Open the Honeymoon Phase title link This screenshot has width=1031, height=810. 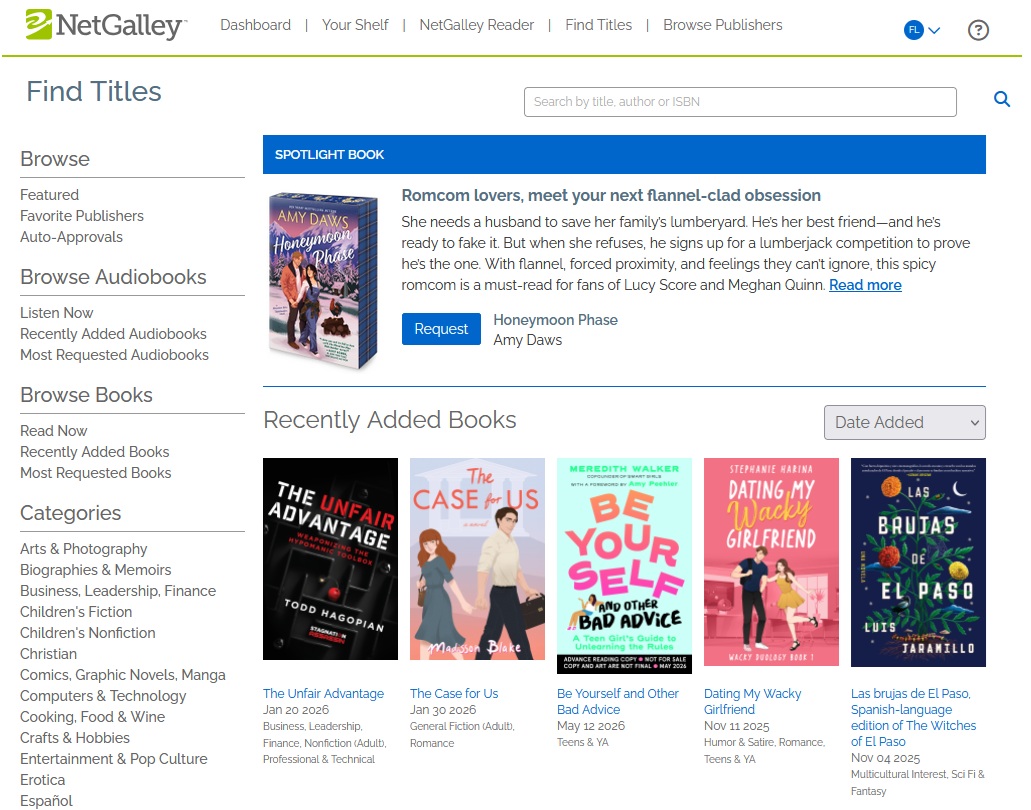point(556,320)
